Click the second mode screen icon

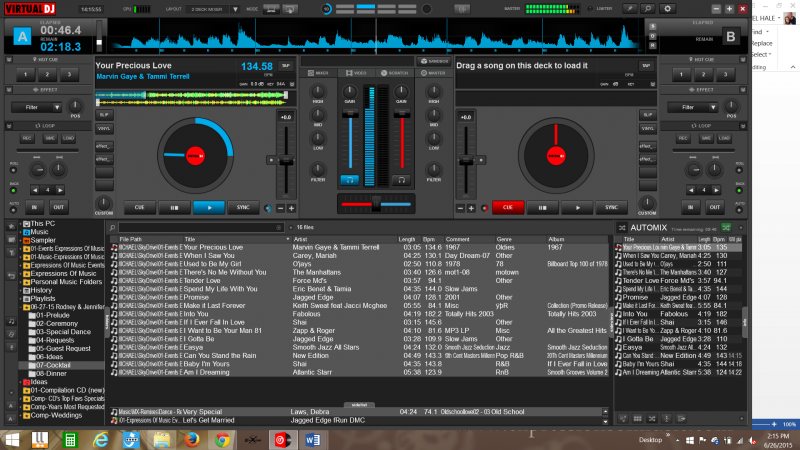tap(290, 9)
